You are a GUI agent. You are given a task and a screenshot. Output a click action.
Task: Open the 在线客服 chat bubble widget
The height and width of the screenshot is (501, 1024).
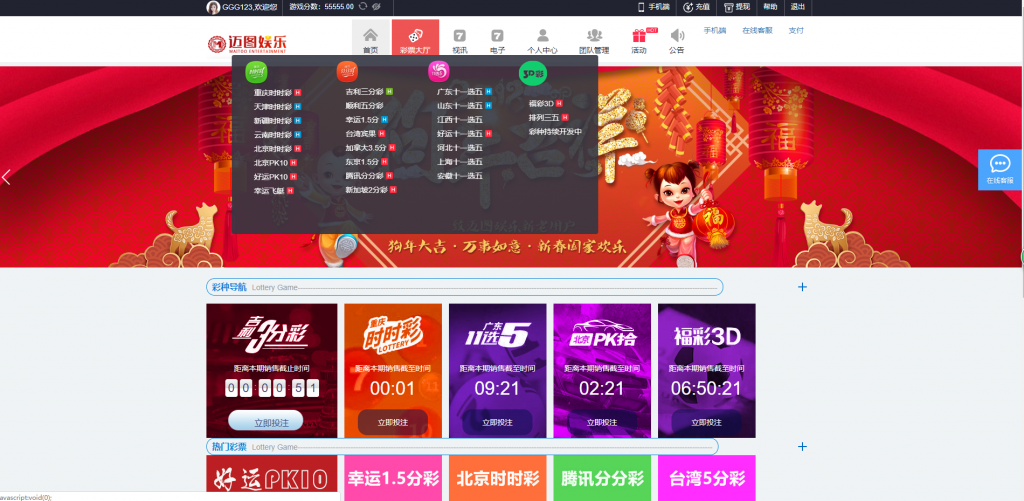pyautogui.click(x=999, y=168)
